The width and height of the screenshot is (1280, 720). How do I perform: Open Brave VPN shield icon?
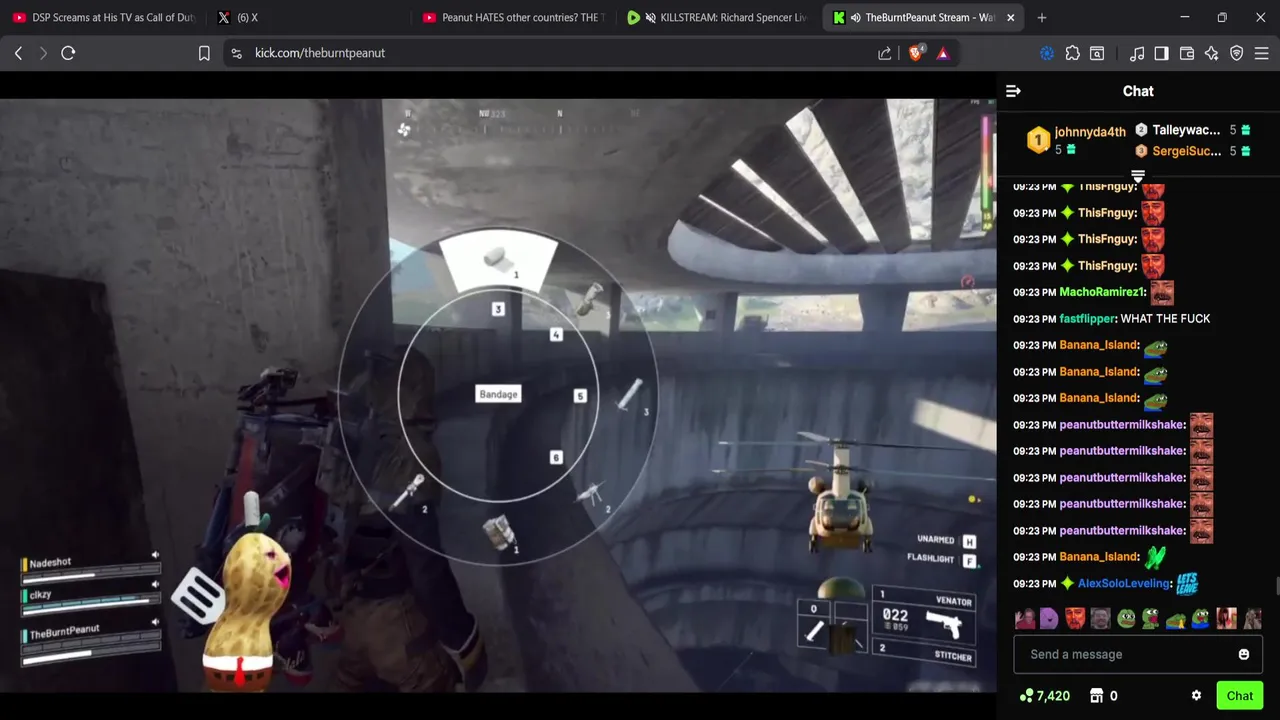point(1237,53)
